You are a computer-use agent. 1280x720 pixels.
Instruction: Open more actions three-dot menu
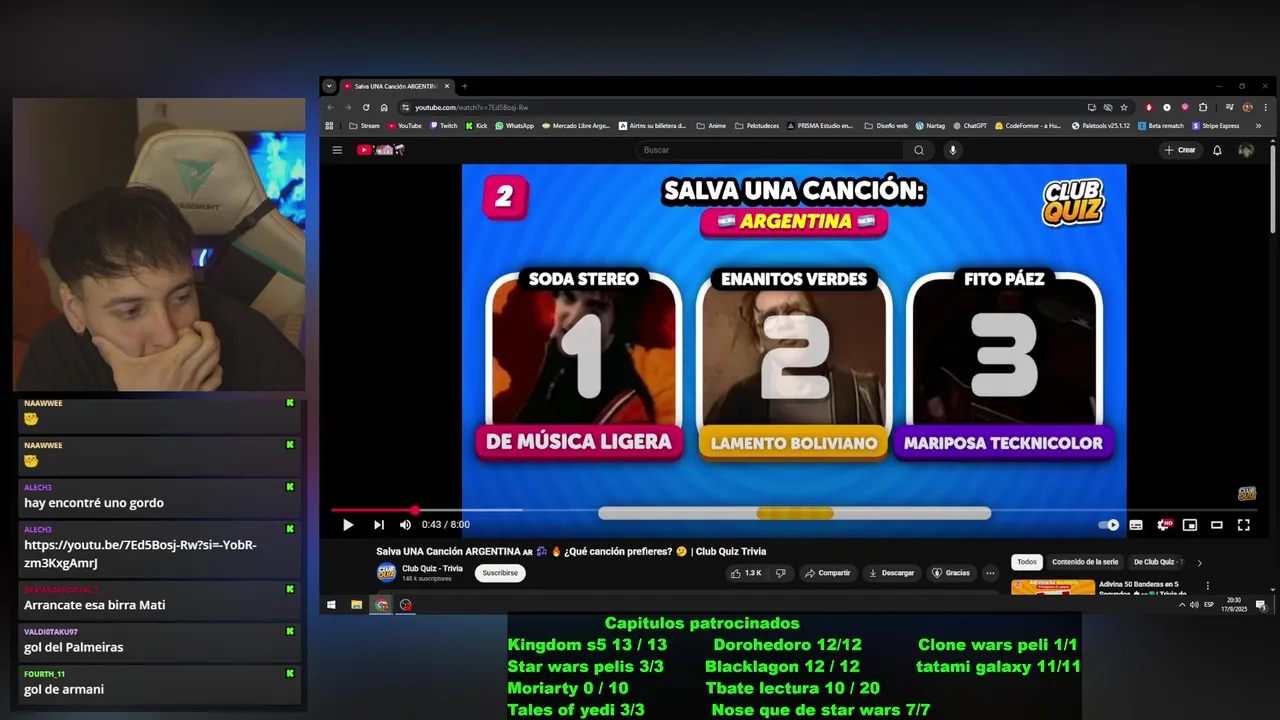[990, 573]
